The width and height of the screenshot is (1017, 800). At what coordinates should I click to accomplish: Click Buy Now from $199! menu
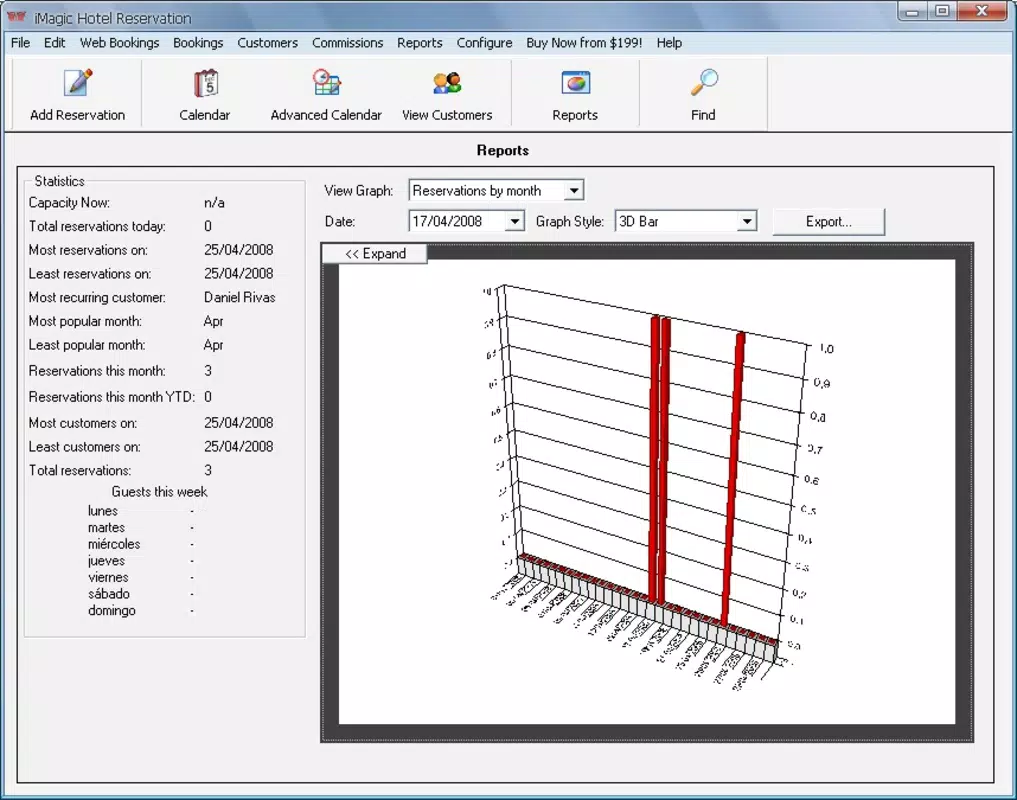[584, 43]
